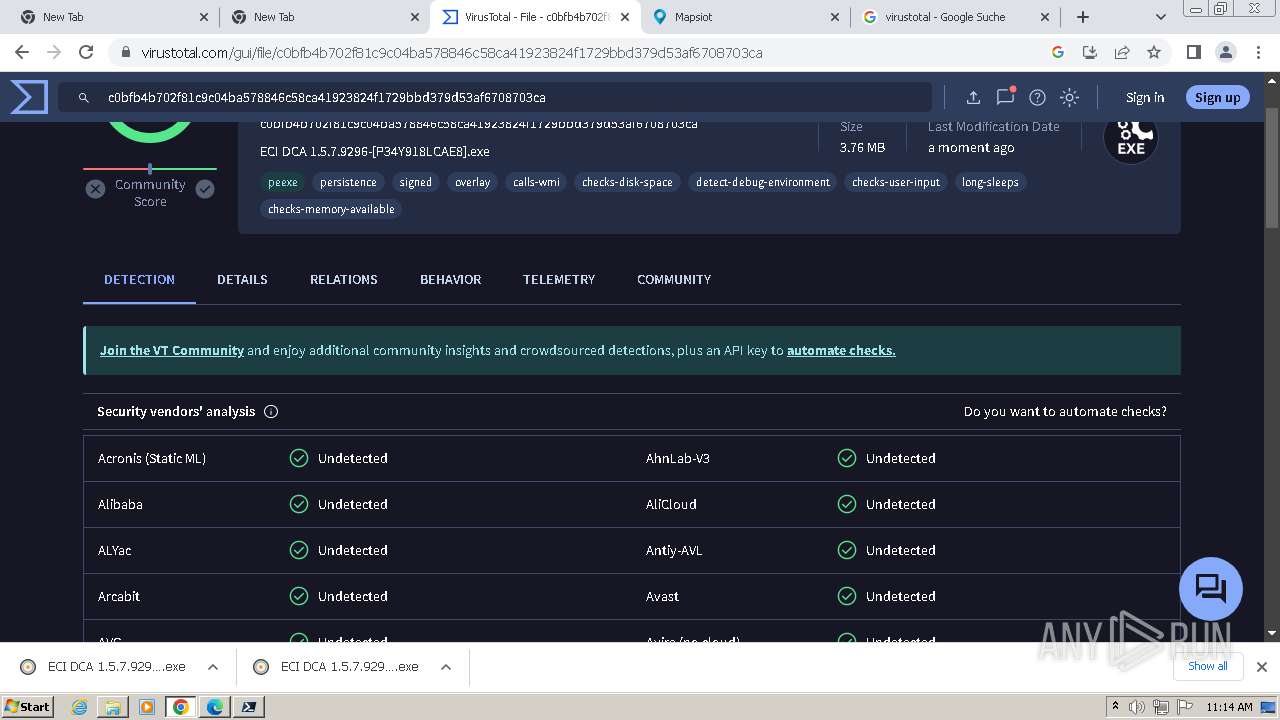Click the peexe tag
The height and width of the screenshot is (720, 1280).
(x=283, y=182)
